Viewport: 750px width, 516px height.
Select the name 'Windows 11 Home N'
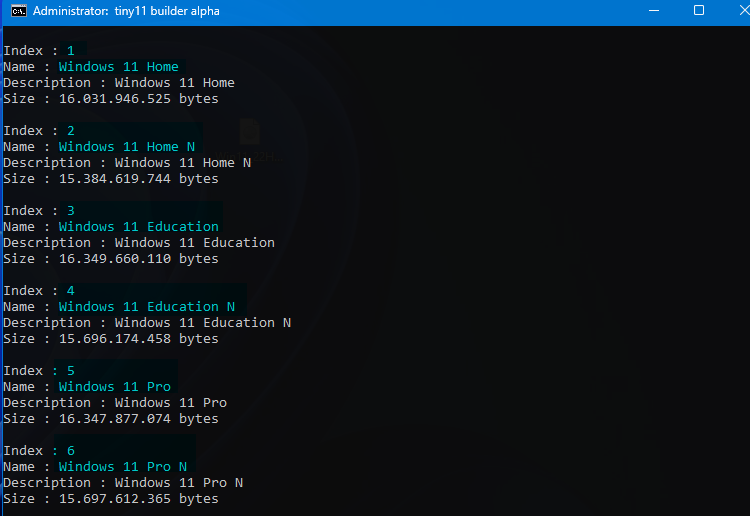click(x=127, y=146)
